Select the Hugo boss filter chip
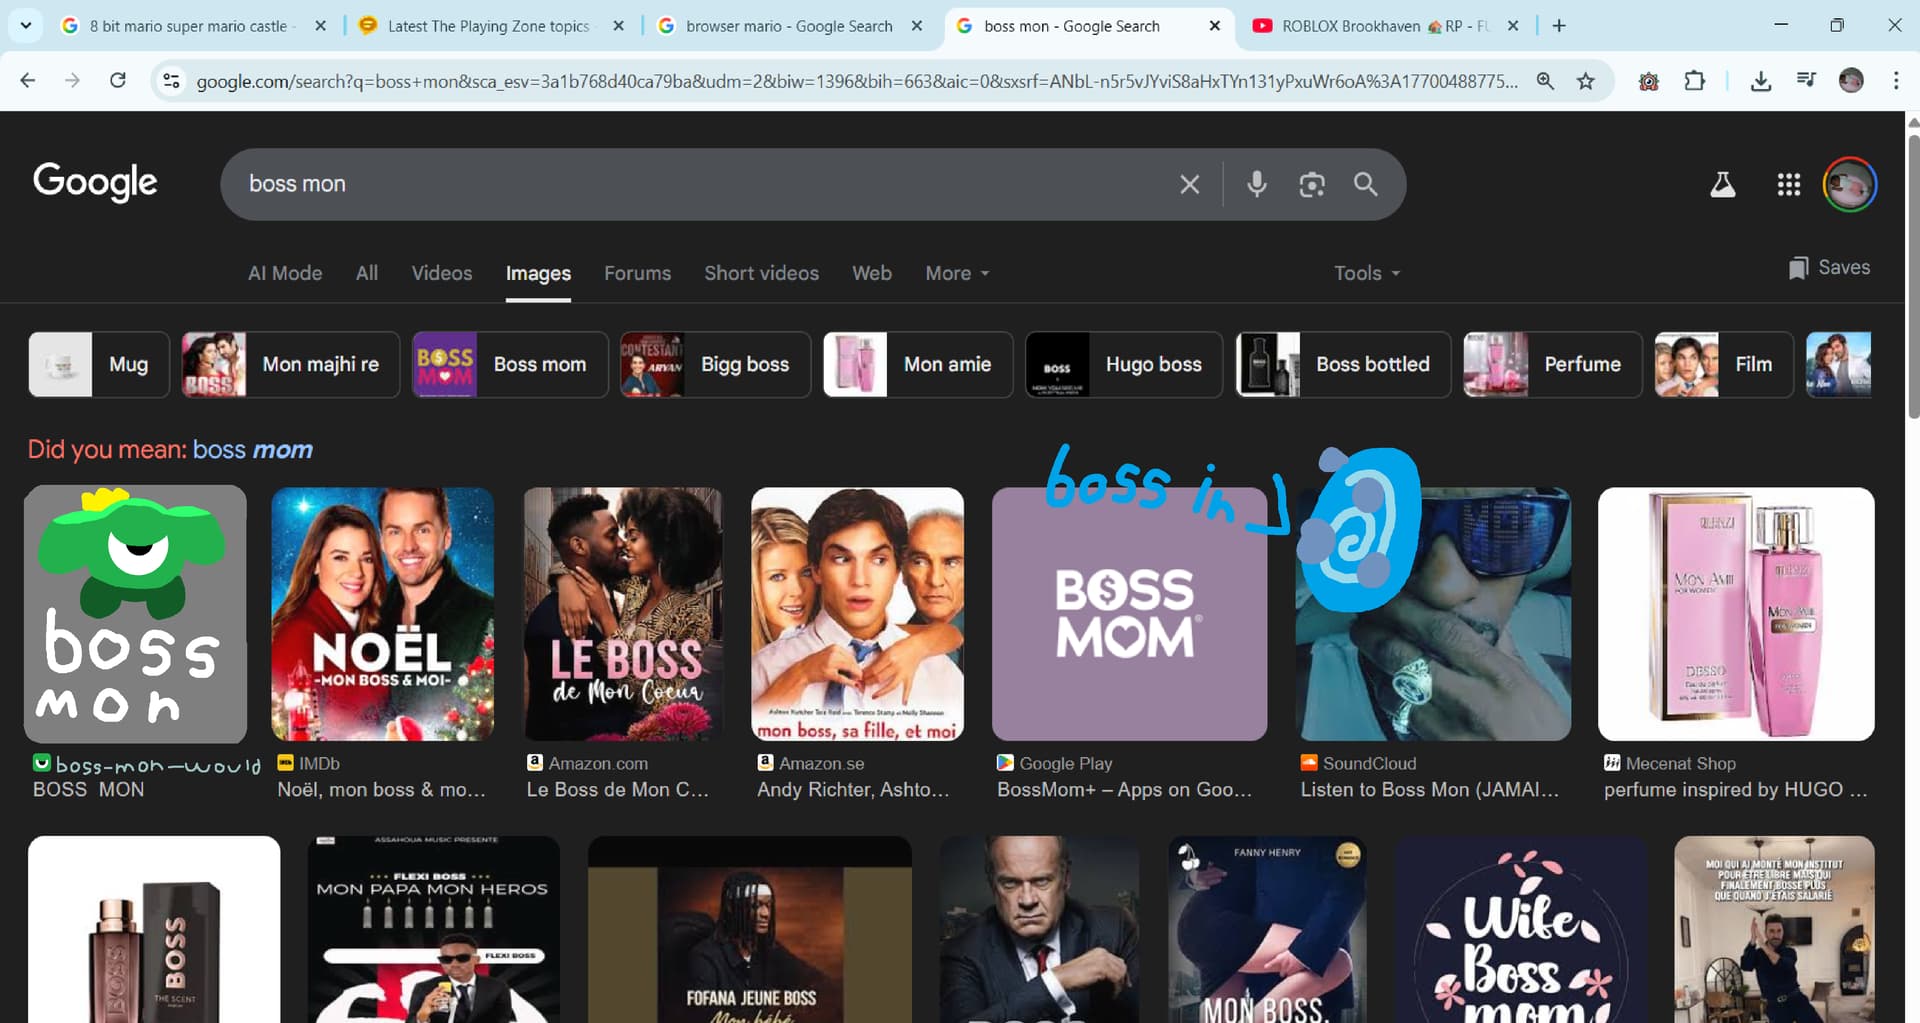1920x1023 pixels. tap(1124, 365)
